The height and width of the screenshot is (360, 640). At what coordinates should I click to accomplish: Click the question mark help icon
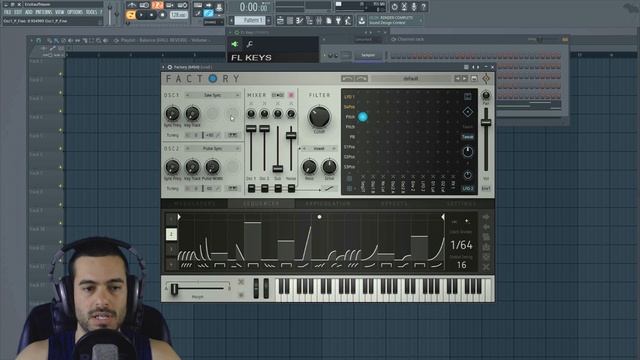[424, 6]
